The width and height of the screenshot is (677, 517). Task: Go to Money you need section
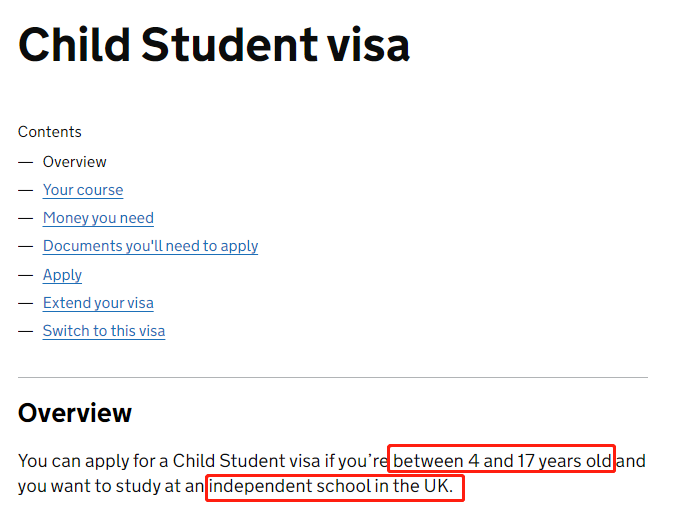pyautogui.click(x=98, y=218)
